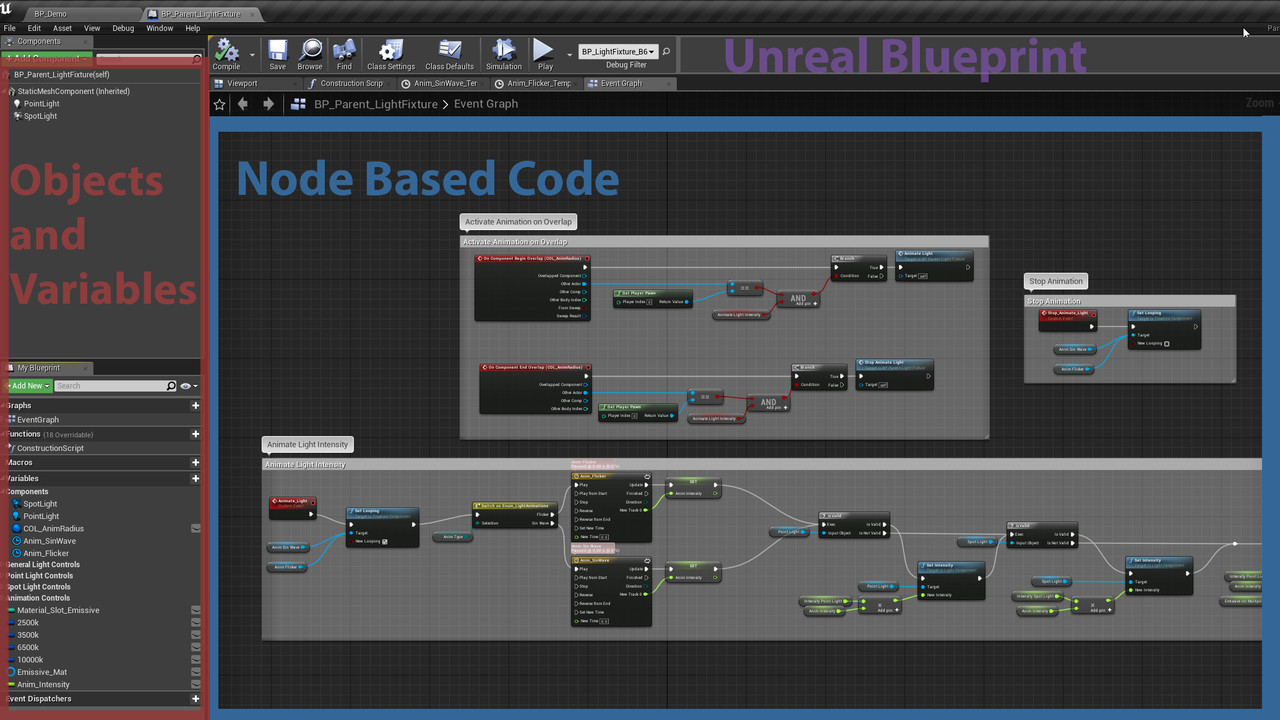Switch to the Anim_Flicker timeline tab
This screenshot has height=720, width=1280.
(539, 83)
